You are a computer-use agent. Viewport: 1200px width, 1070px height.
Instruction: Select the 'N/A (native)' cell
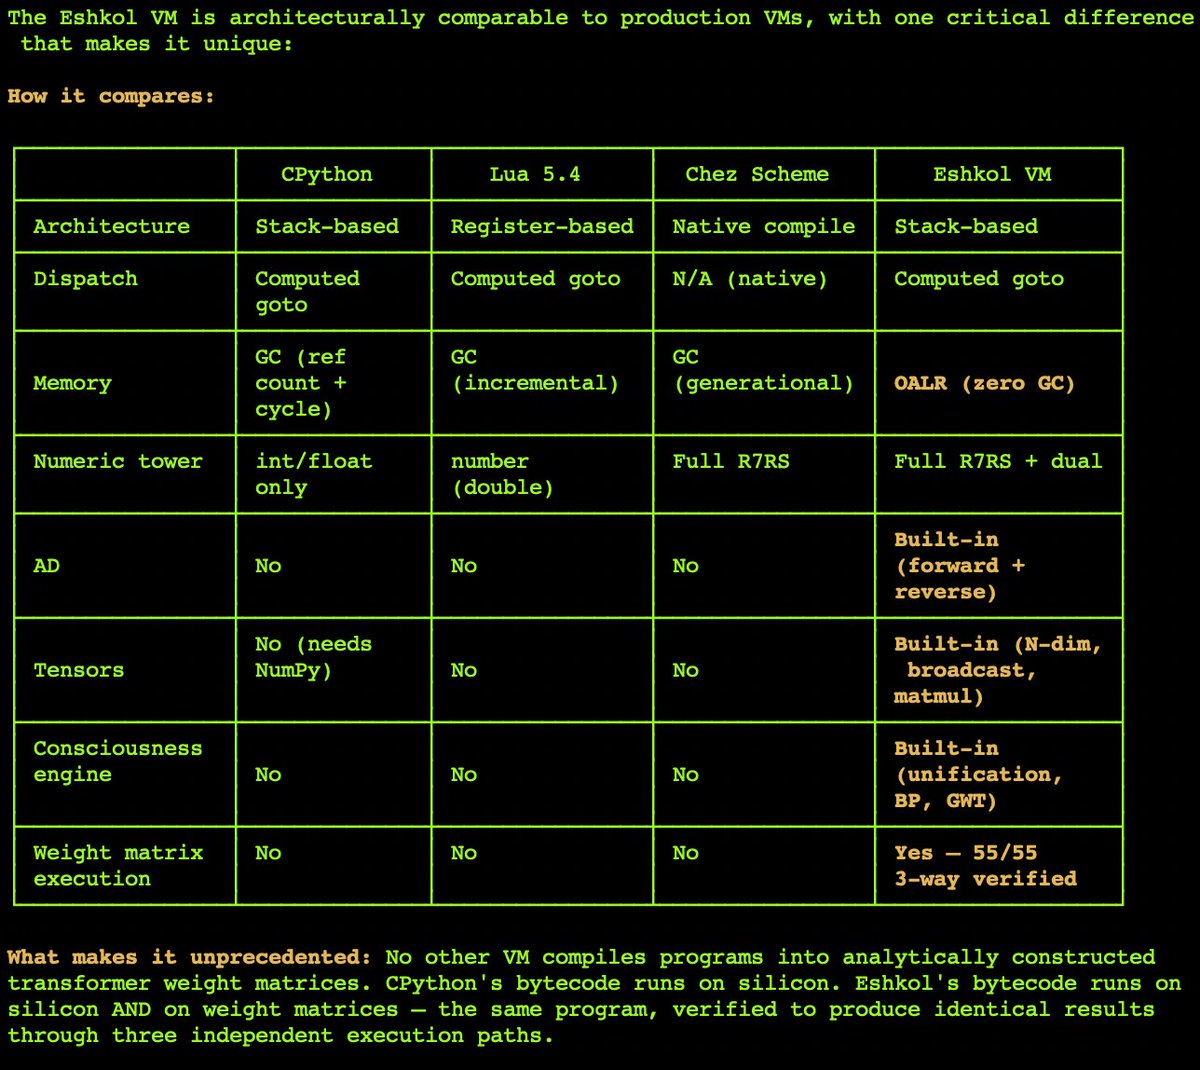point(750,279)
